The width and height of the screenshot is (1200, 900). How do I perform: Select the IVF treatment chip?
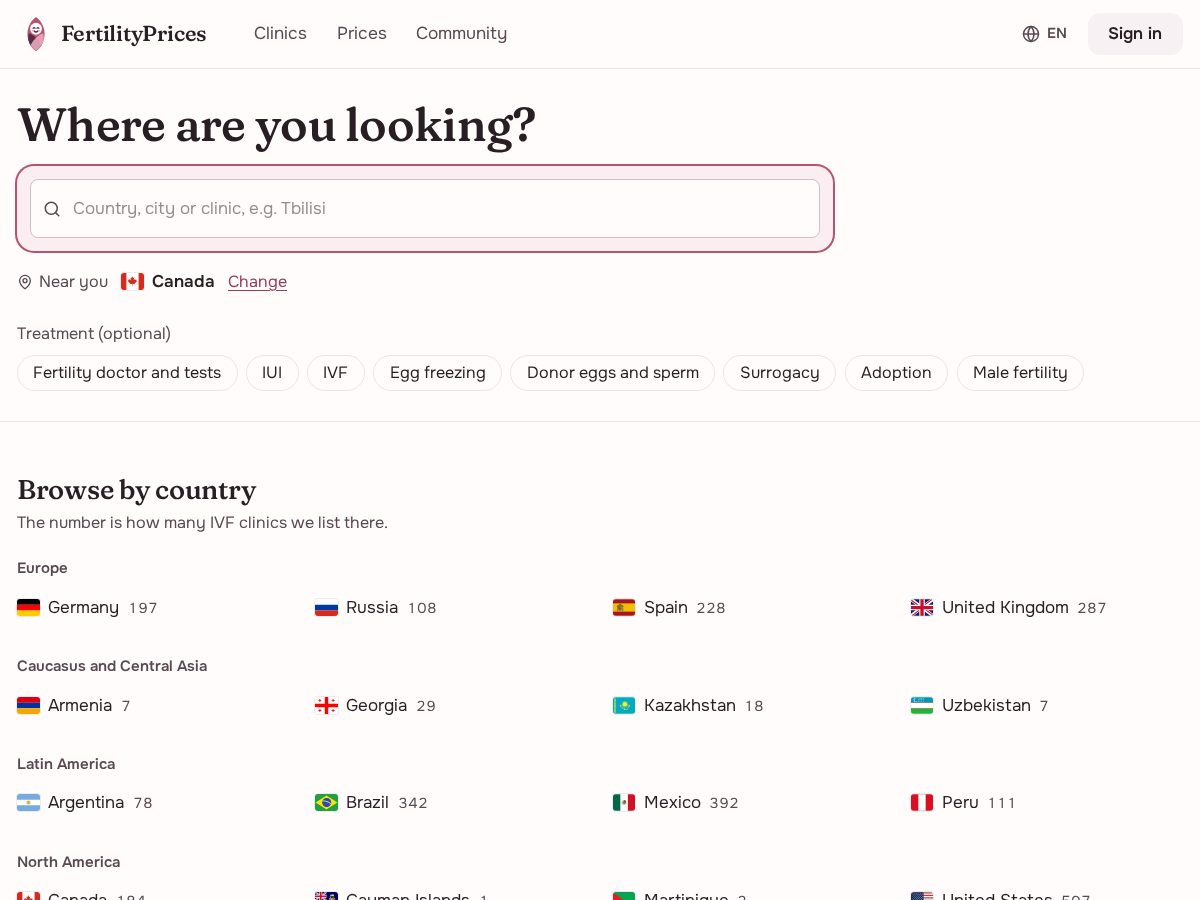[335, 373]
